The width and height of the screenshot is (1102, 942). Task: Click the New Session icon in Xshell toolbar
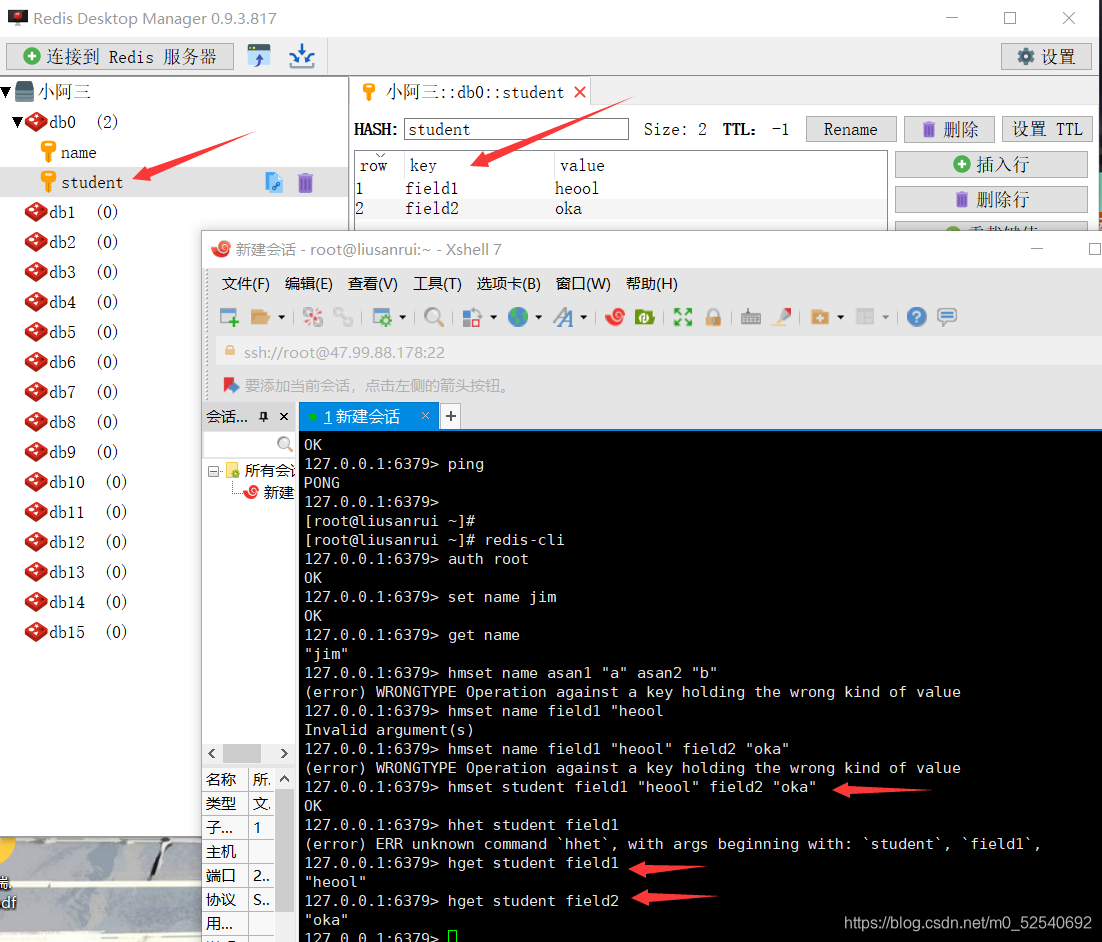point(229,317)
